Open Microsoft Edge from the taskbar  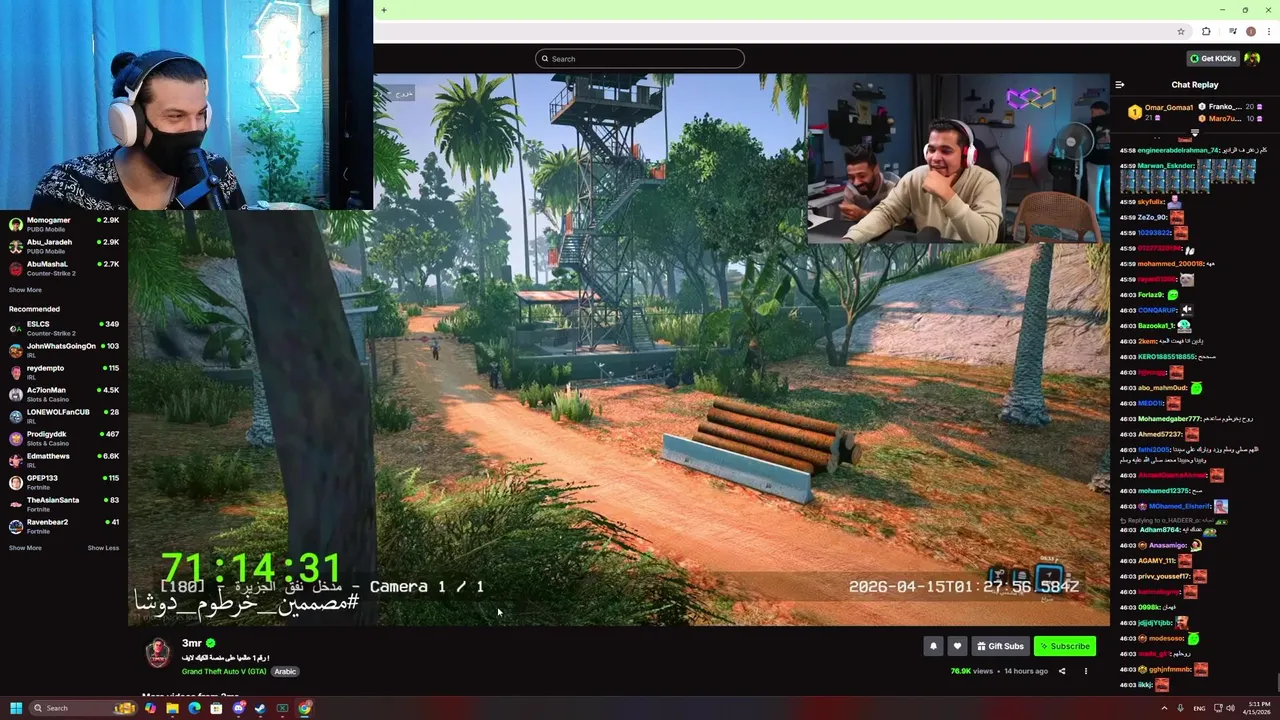[194, 708]
